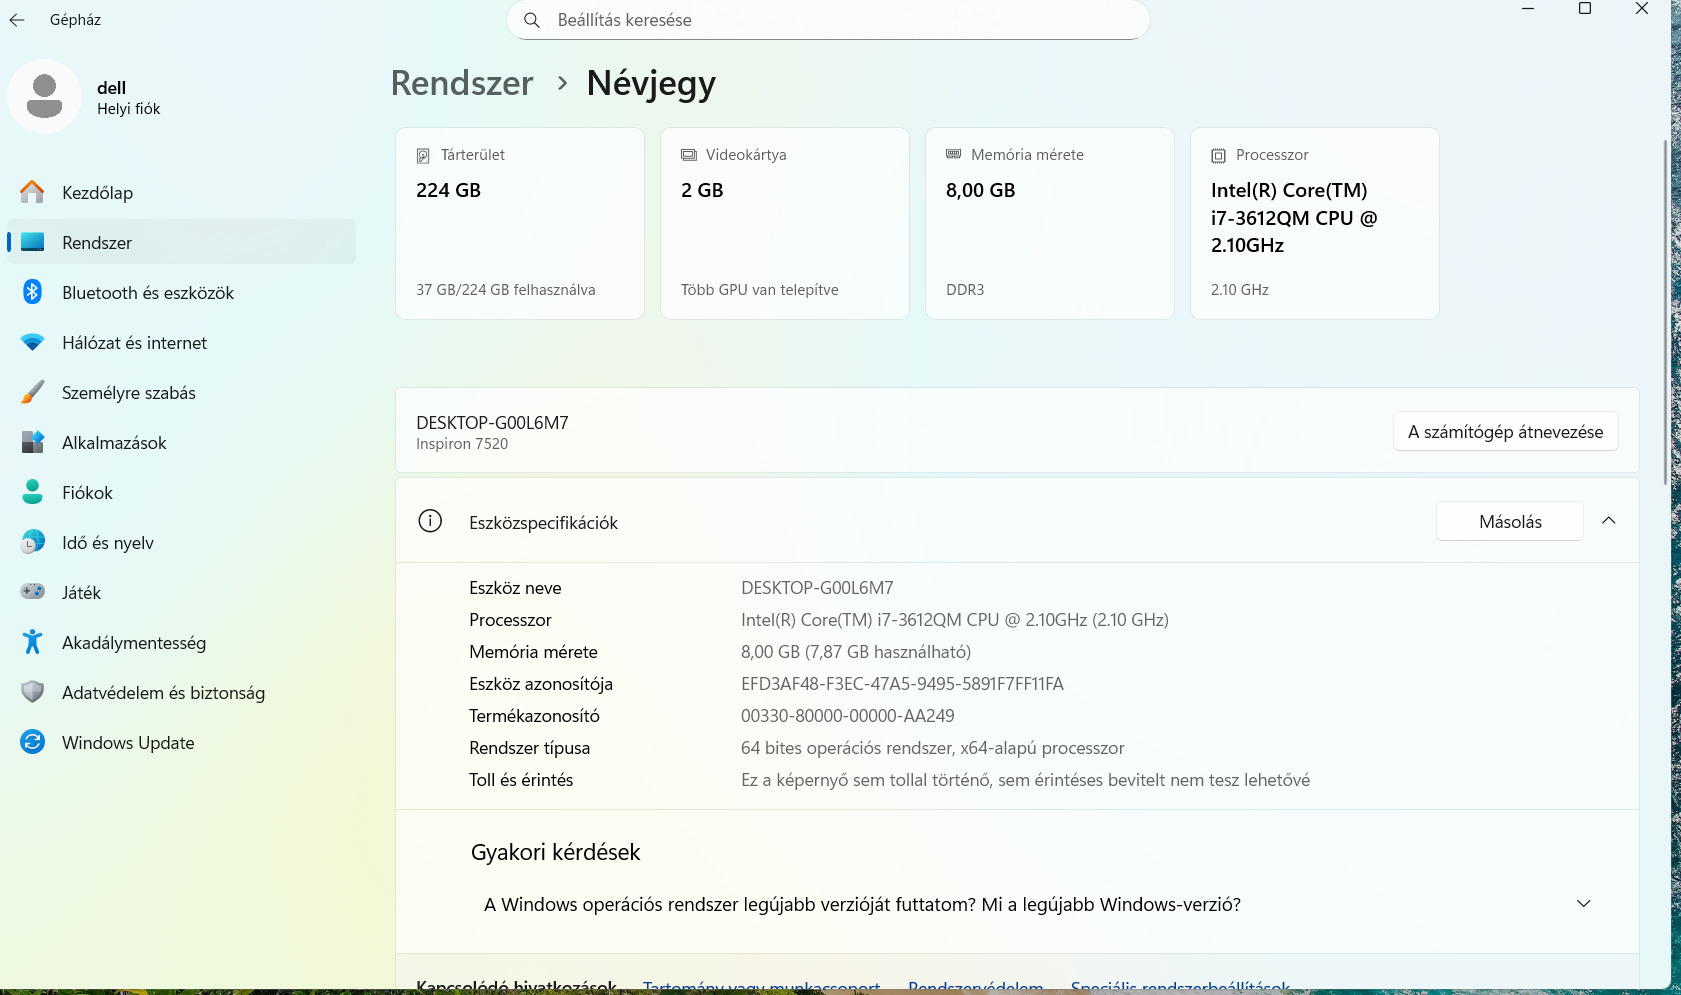This screenshot has height=995, width=1681.
Task: Click the Rendszer breadcrumb link
Action: pyautogui.click(x=462, y=83)
